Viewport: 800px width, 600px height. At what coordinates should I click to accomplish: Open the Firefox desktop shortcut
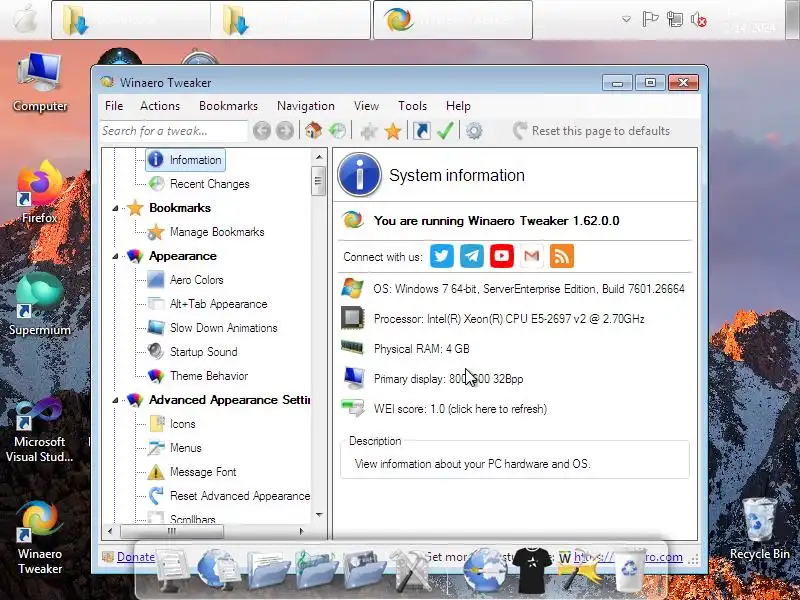(x=40, y=192)
